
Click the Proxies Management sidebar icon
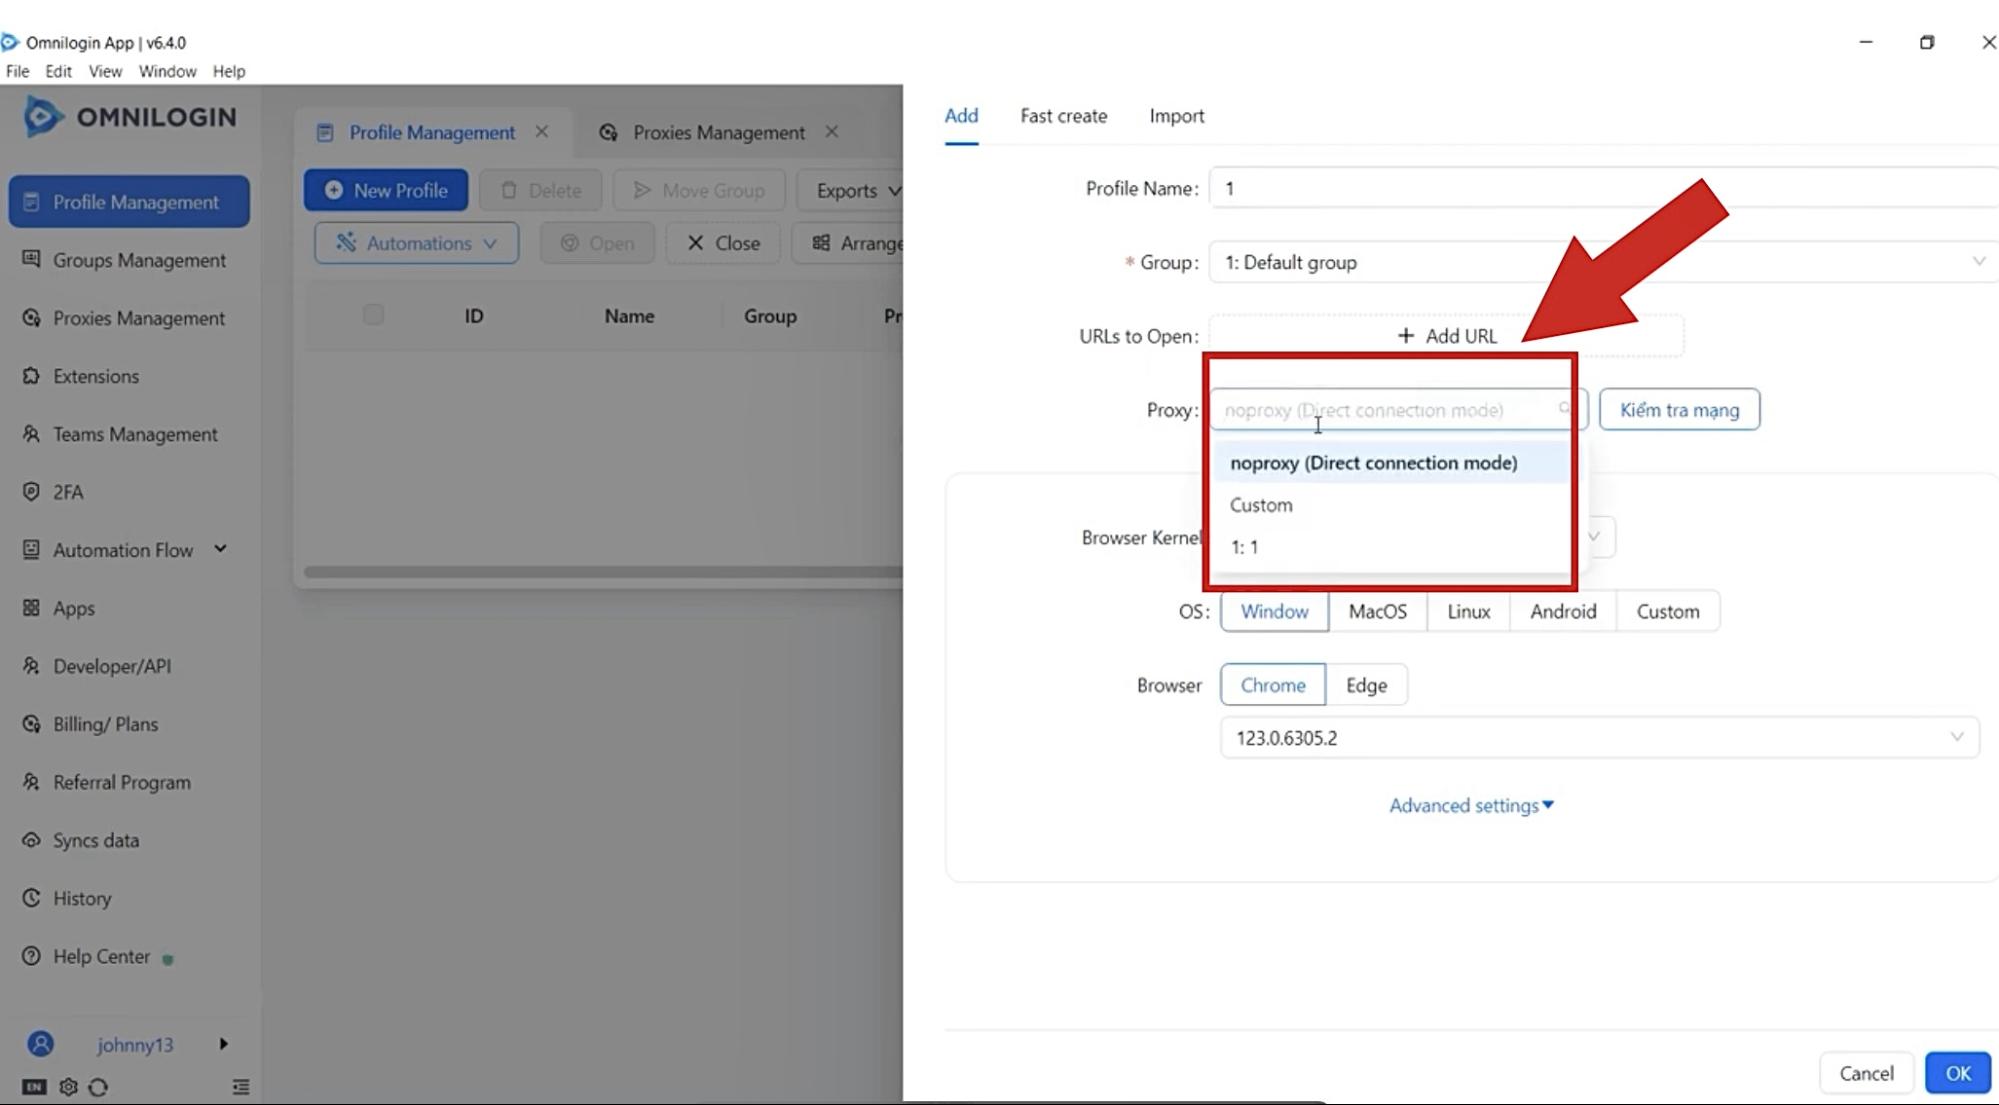(31, 318)
